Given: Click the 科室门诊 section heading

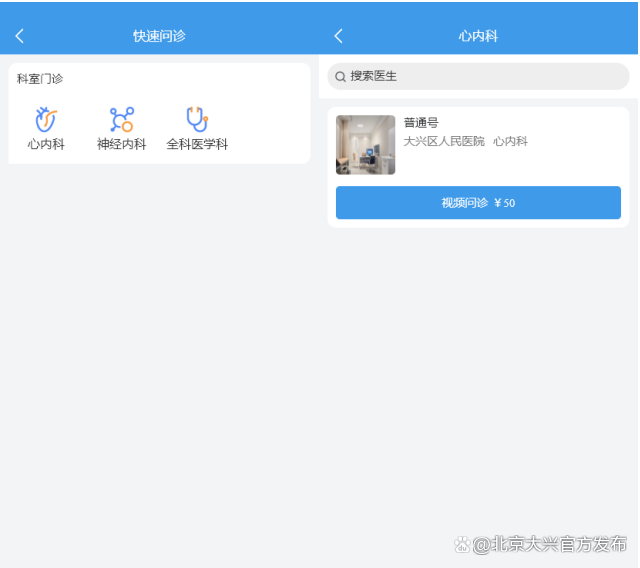Looking at the screenshot, I should (40, 78).
